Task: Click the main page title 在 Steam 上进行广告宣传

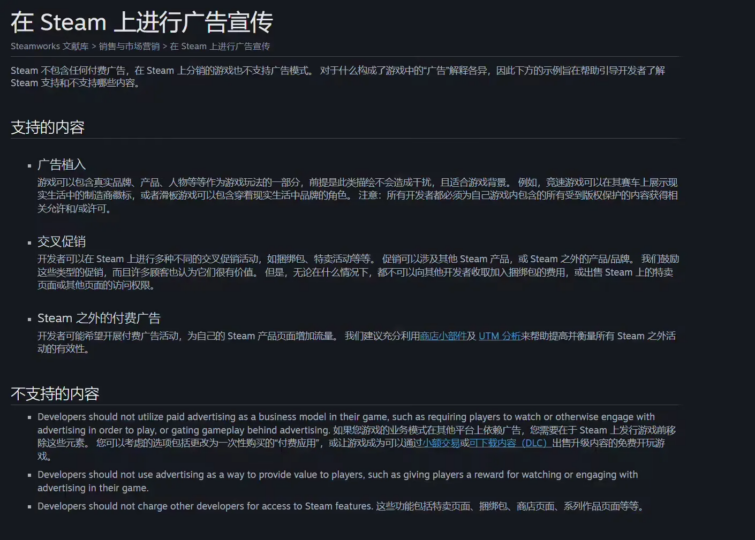Action: tap(141, 21)
